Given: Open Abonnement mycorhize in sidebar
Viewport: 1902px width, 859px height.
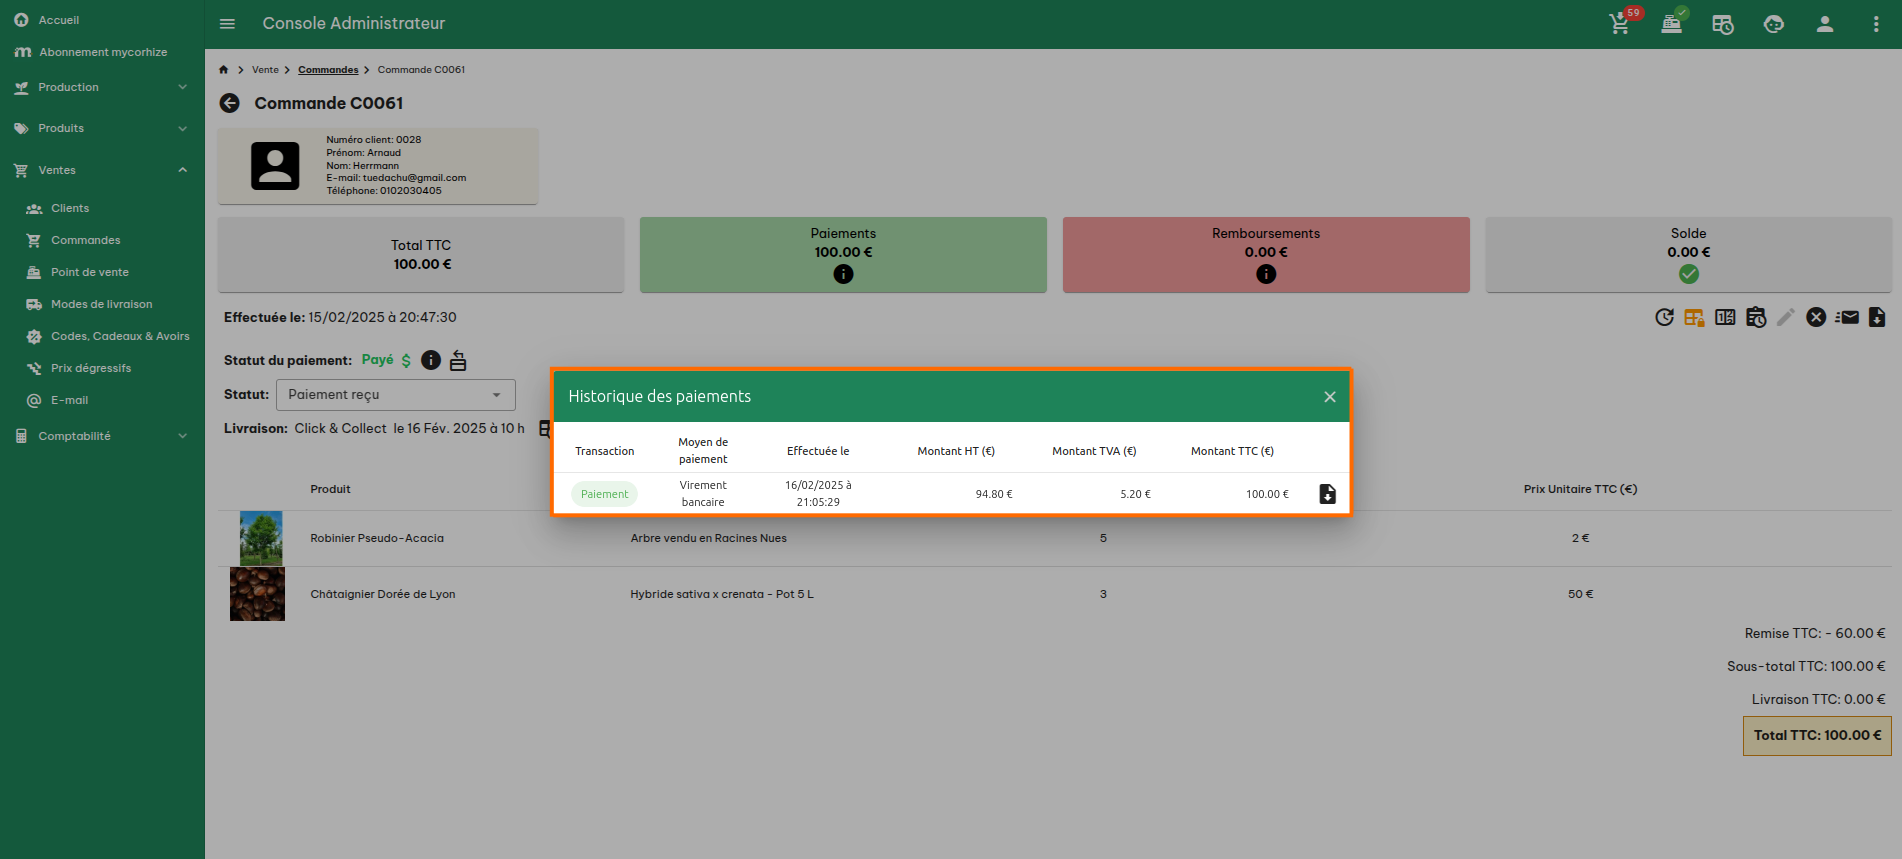Looking at the screenshot, I should pyautogui.click(x=102, y=52).
